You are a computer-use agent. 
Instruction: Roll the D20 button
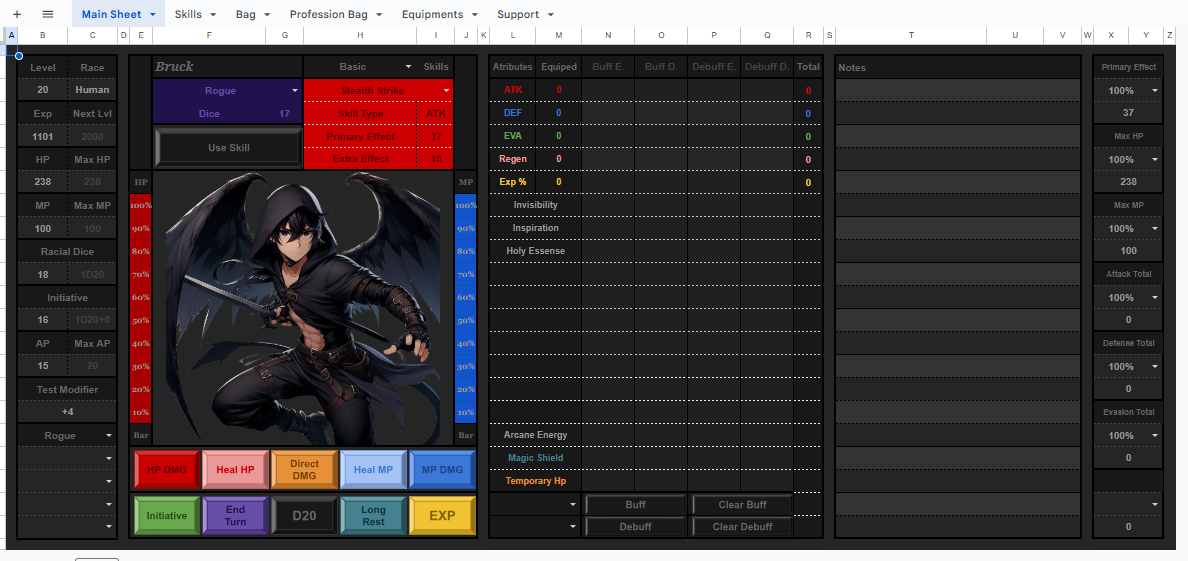pyautogui.click(x=304, y=516)
